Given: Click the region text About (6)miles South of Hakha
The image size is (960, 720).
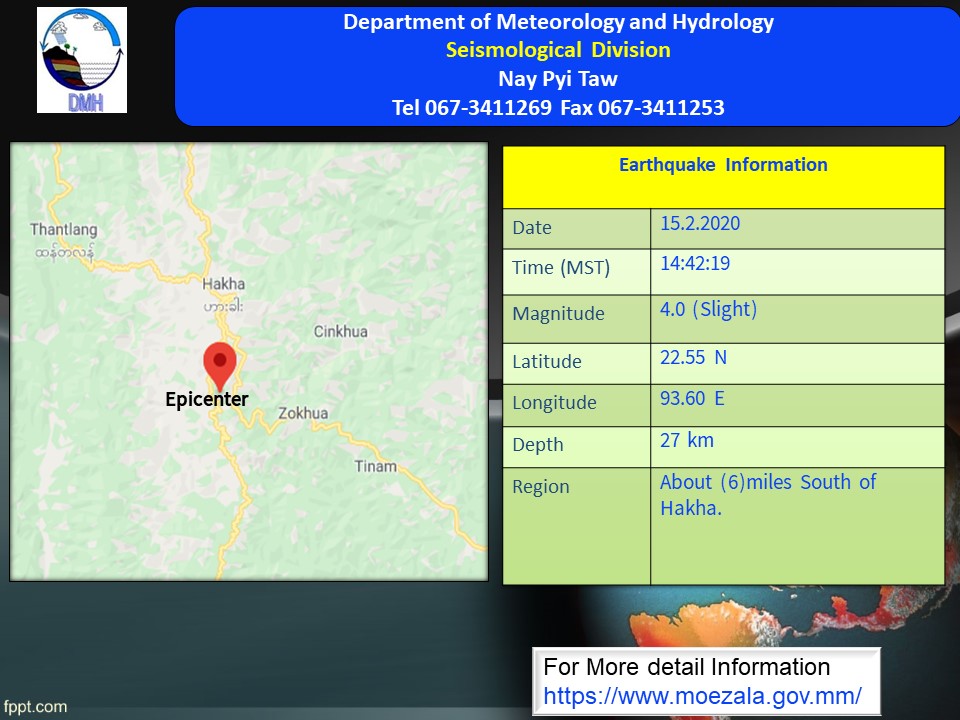Looking at the screenshot, I should coord(768,495).
